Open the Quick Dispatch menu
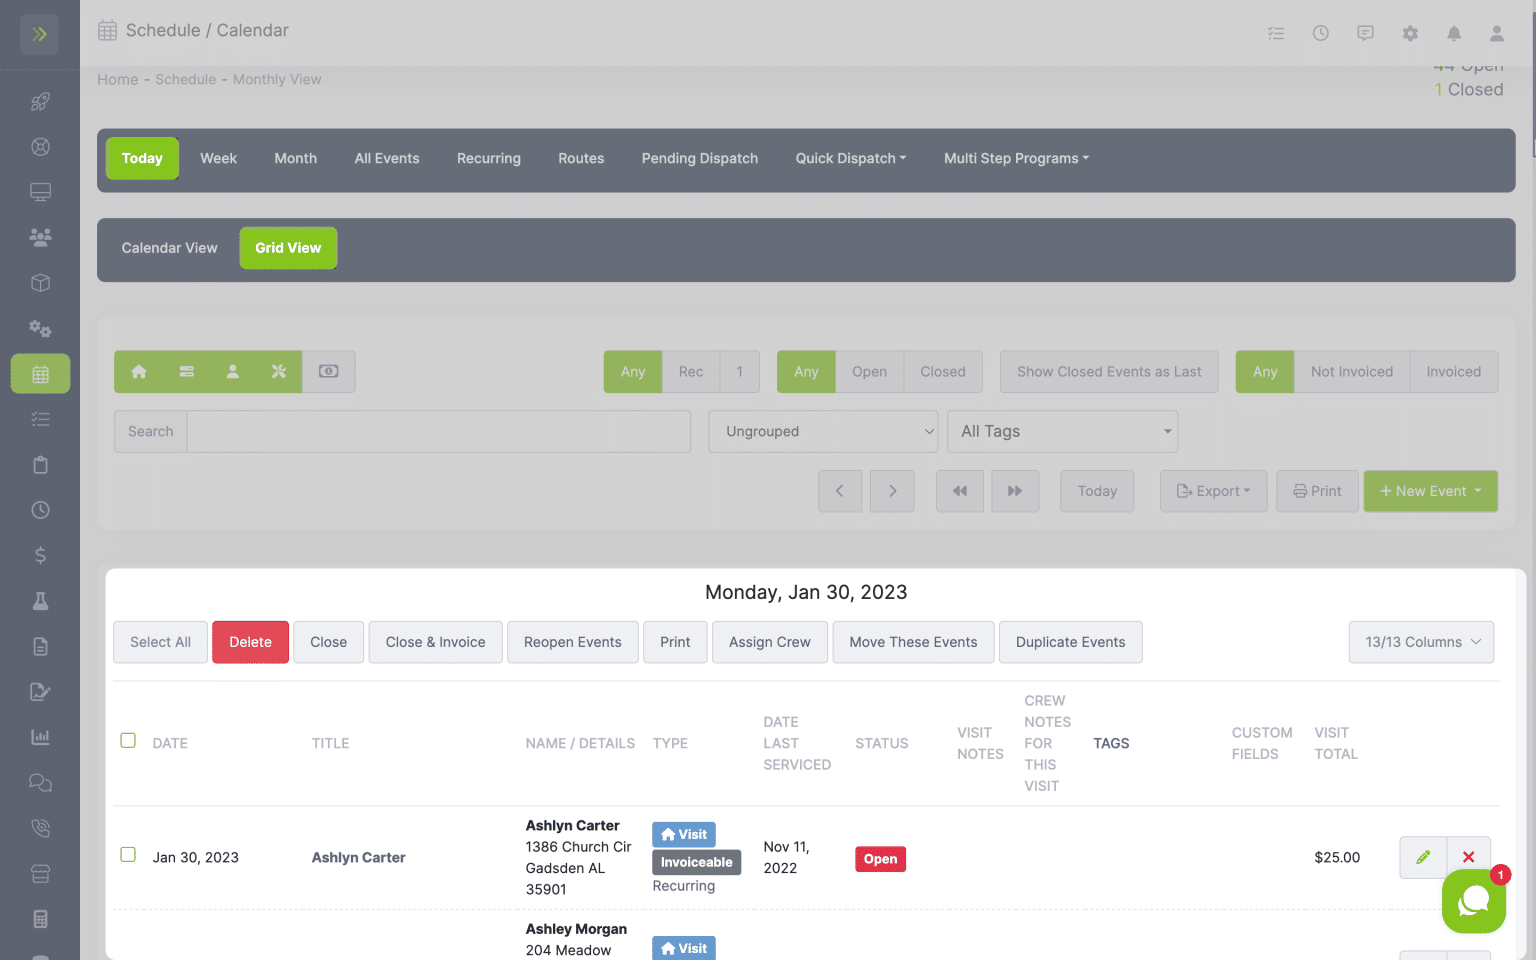 coord(850,158)
